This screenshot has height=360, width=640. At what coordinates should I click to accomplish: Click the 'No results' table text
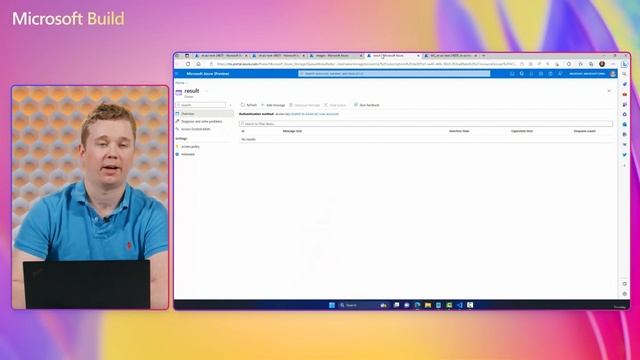(248, 140)
